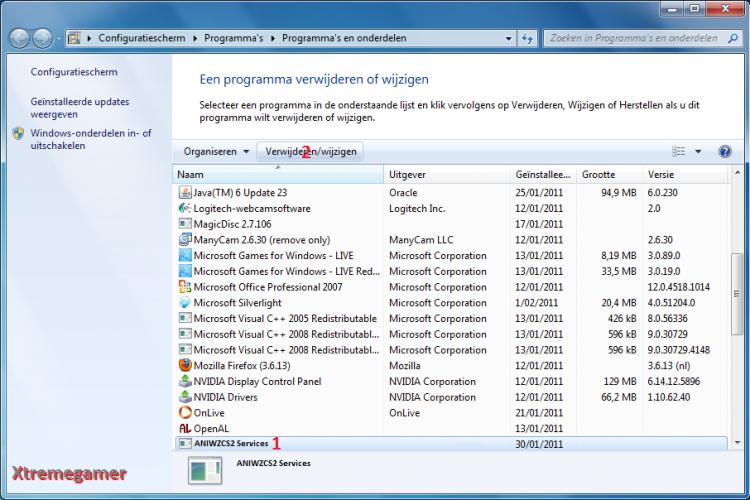Click the scrollbar up arrow

[x=737, y=172]
